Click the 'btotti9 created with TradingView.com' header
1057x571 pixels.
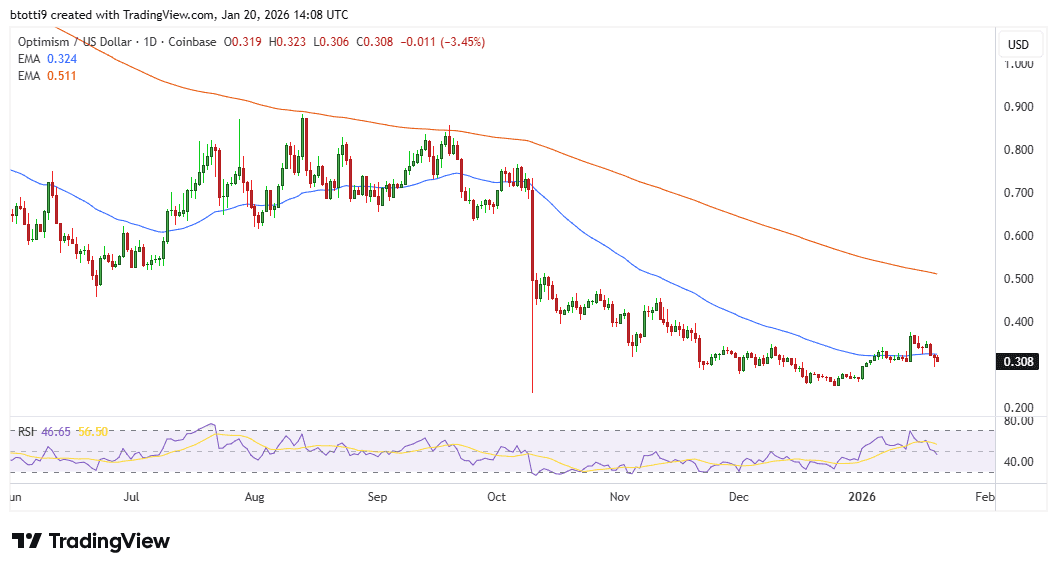click(181, 15)
